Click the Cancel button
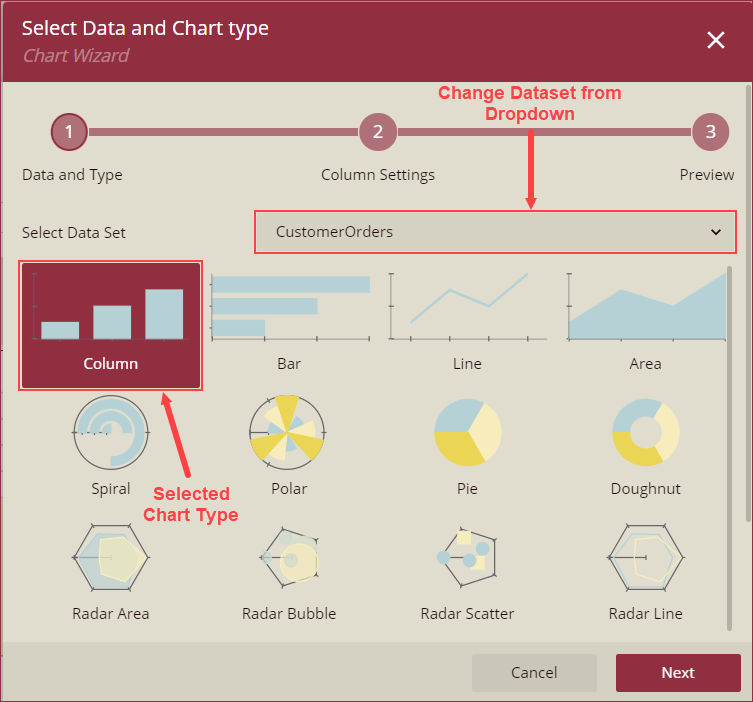The height and width of the screenshot is (702, 753). coord(534,672)
